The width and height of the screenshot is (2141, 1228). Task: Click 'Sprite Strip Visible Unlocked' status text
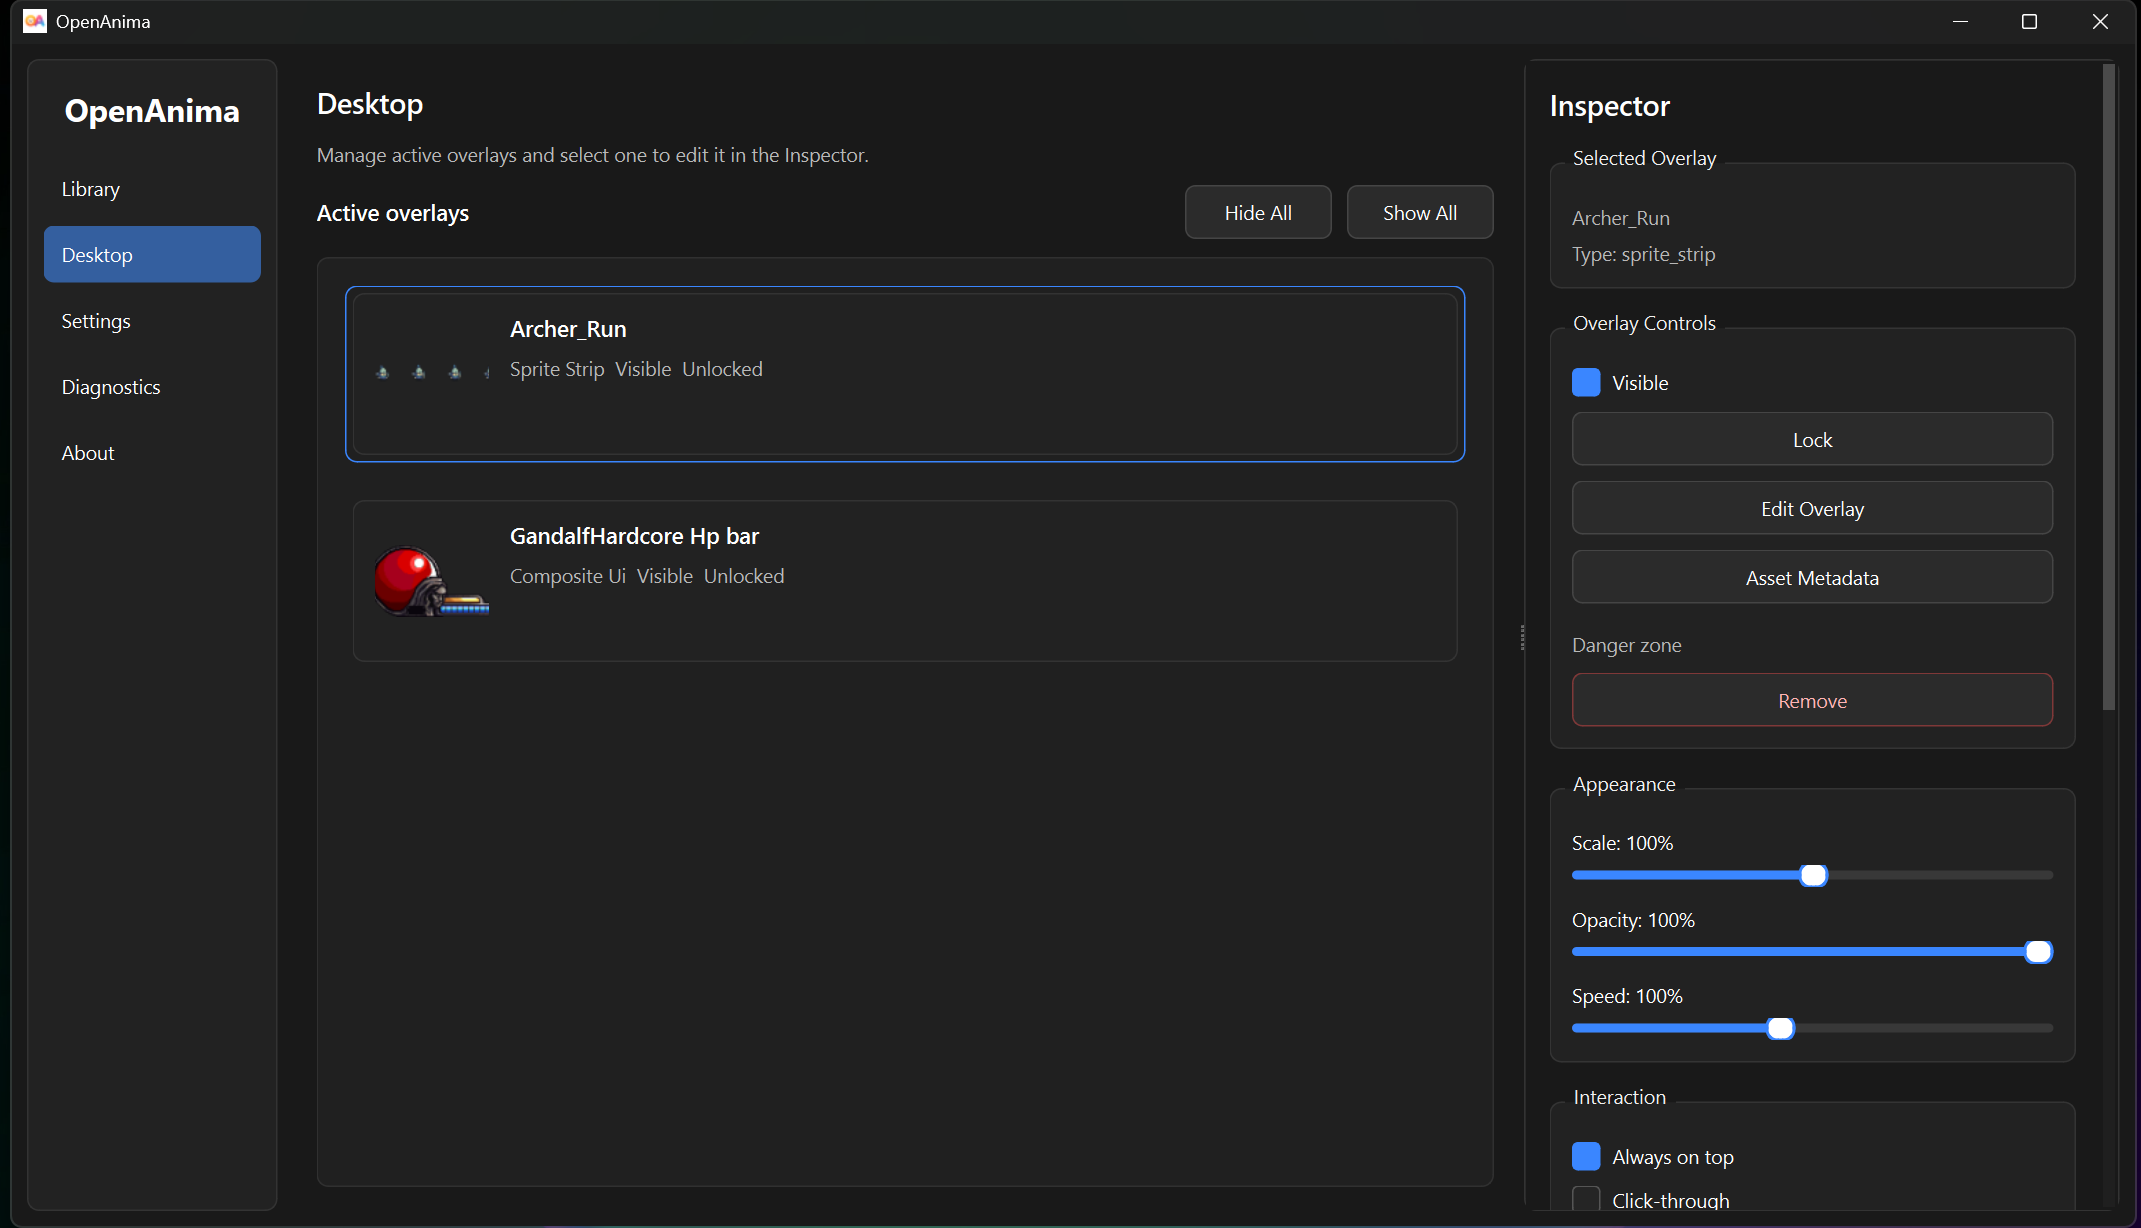(636, 369)
